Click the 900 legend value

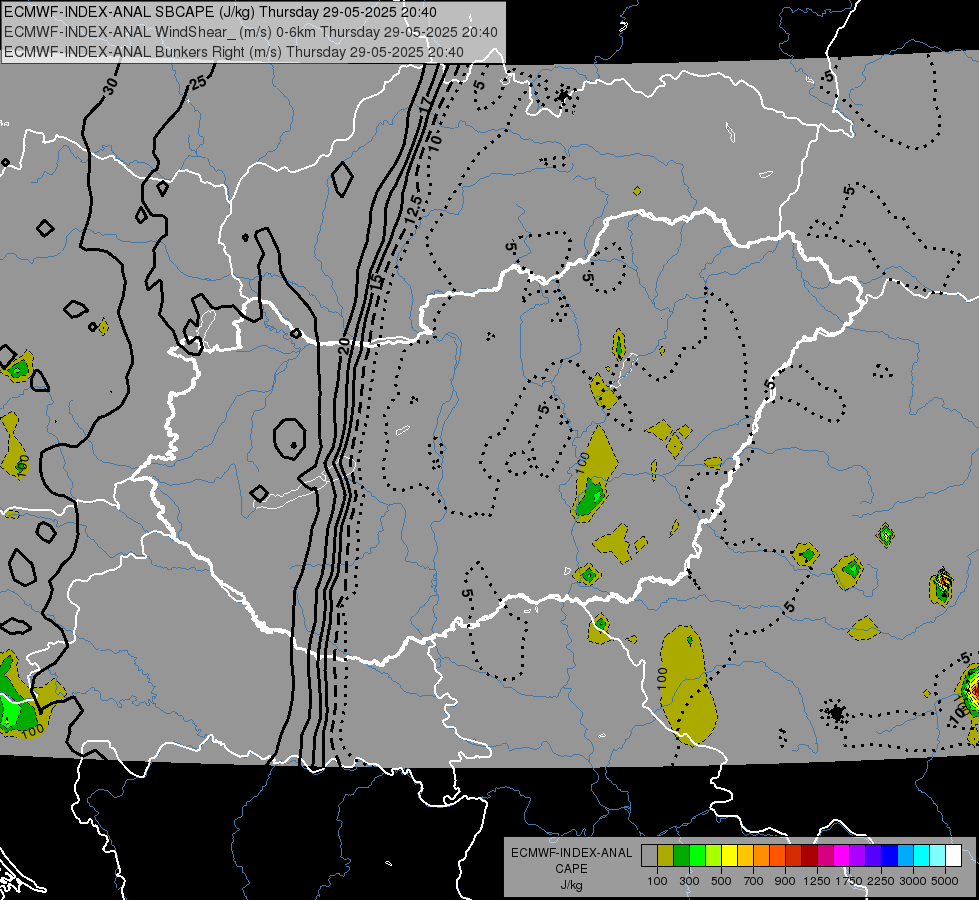[785, 881]
